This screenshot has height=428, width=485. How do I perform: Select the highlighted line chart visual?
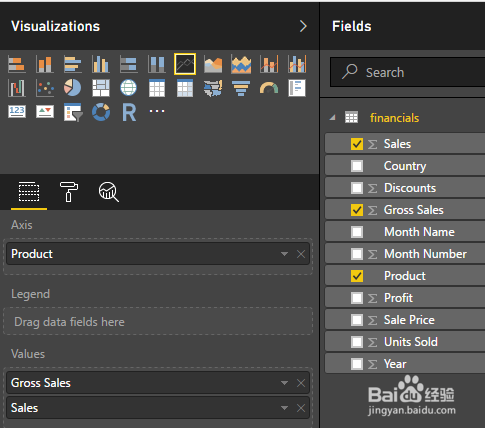pyautogui.click(x=185, y=64)
